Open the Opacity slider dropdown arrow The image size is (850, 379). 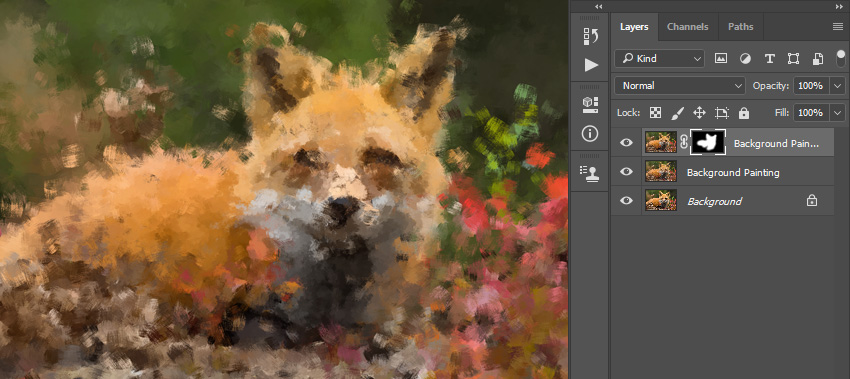click(838, 86)
